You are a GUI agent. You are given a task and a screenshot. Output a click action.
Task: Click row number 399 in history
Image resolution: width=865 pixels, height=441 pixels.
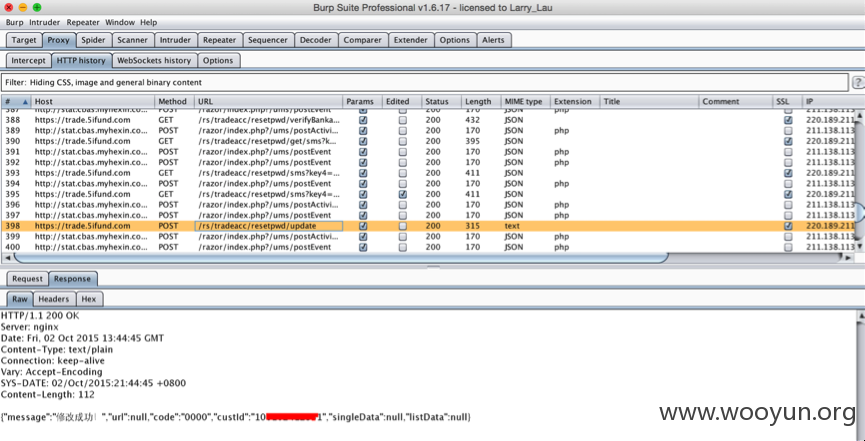click(x=12, y=237)
